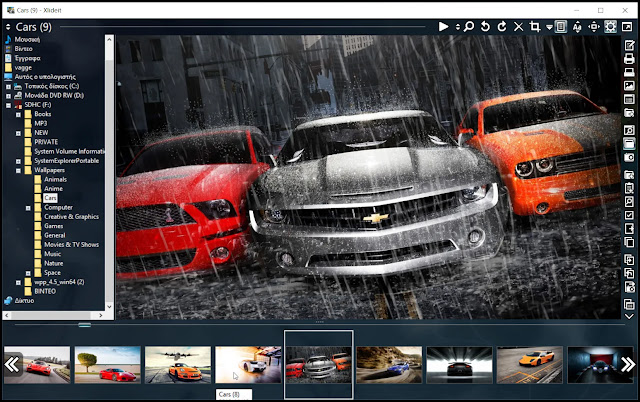Select the Crop tool
The height and width of the screenshot is (402, 640).
coord(535,27)
